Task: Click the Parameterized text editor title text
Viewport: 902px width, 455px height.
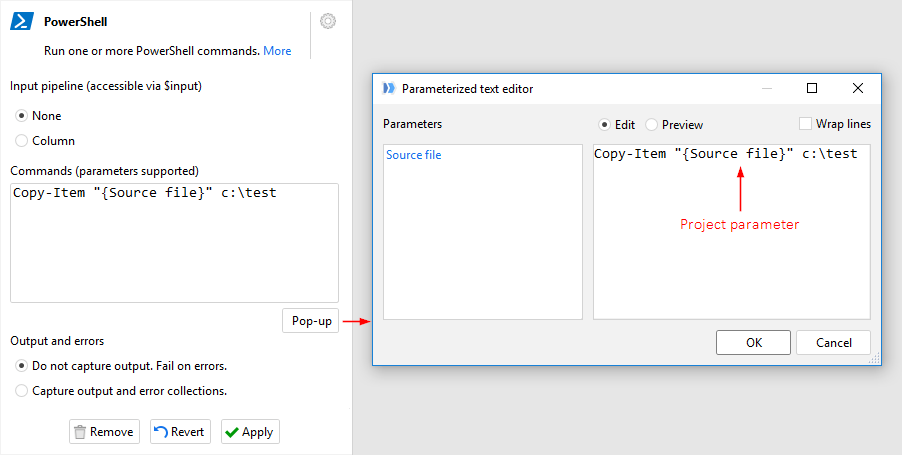Action: point(468,89)
